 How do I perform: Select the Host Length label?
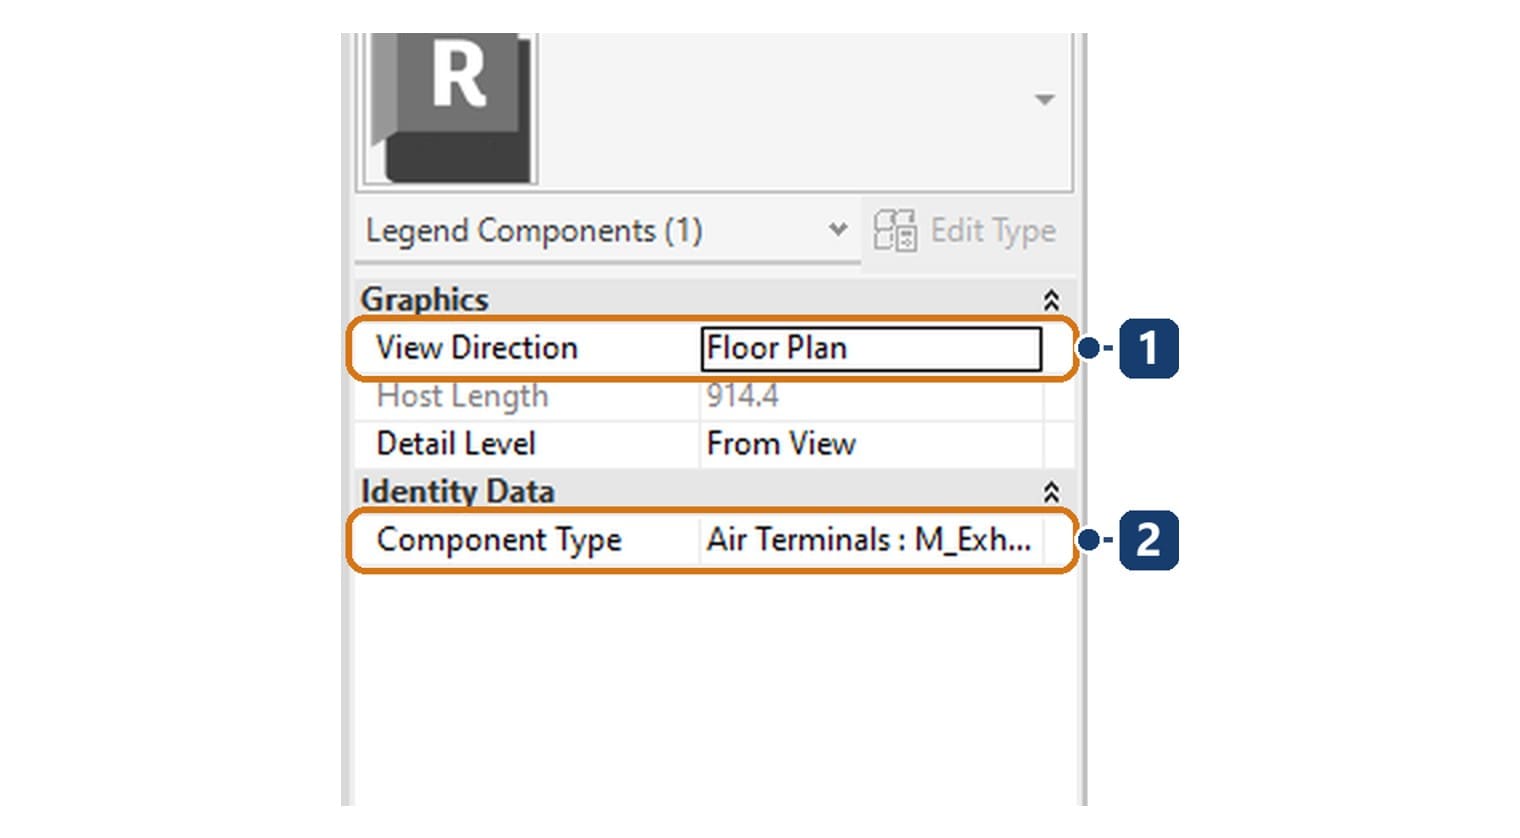[462, 396]
